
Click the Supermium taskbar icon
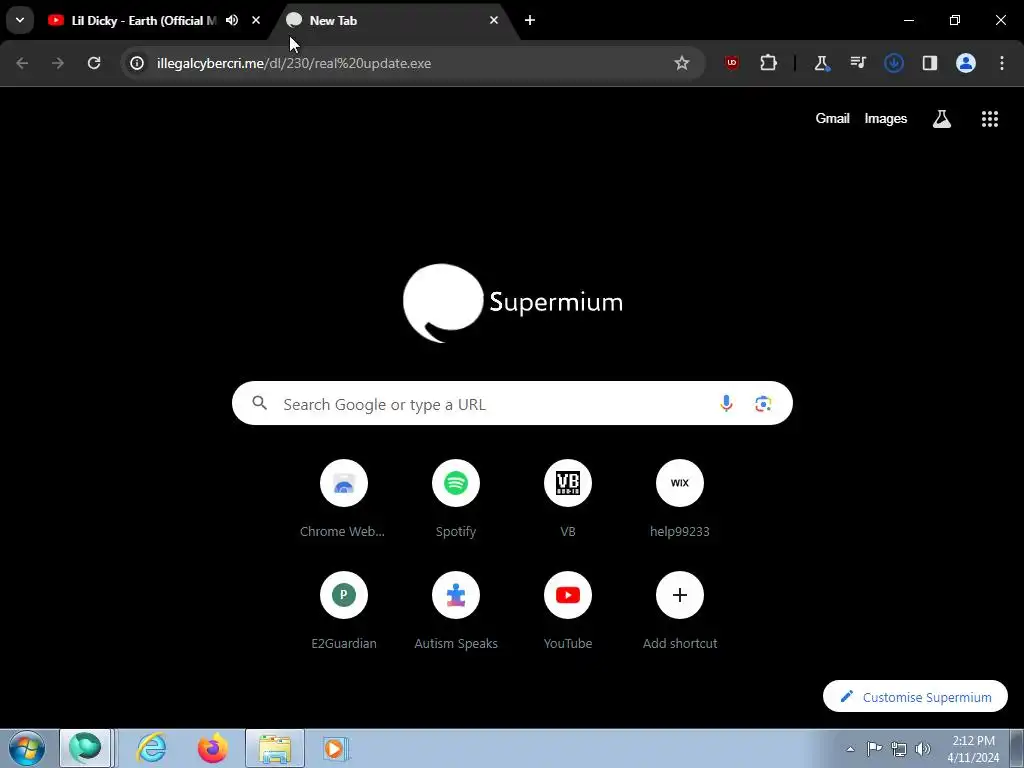pos(86,748)
